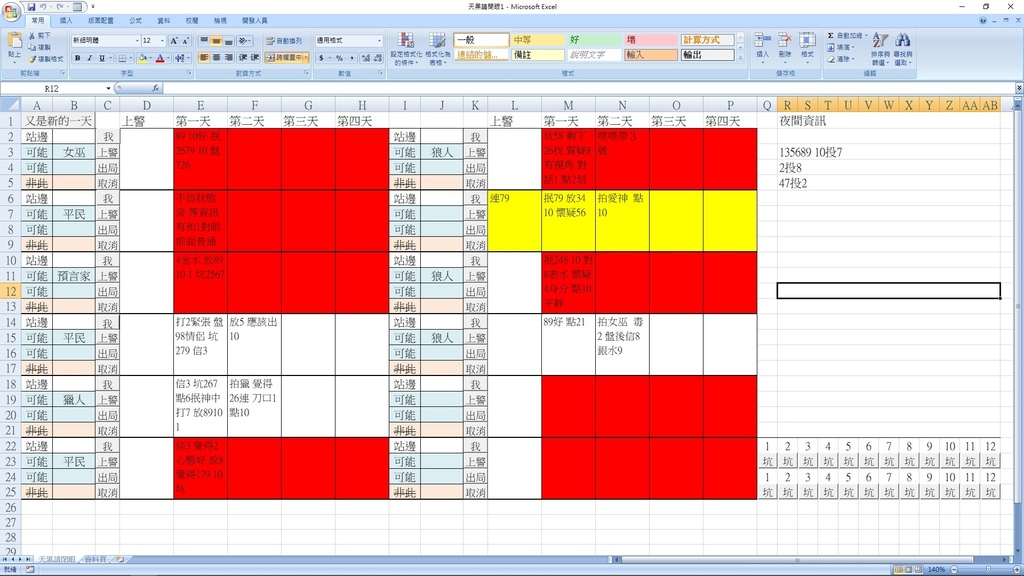
Task: Open the 公式 ribbon tab
Action: pos(135,20)
